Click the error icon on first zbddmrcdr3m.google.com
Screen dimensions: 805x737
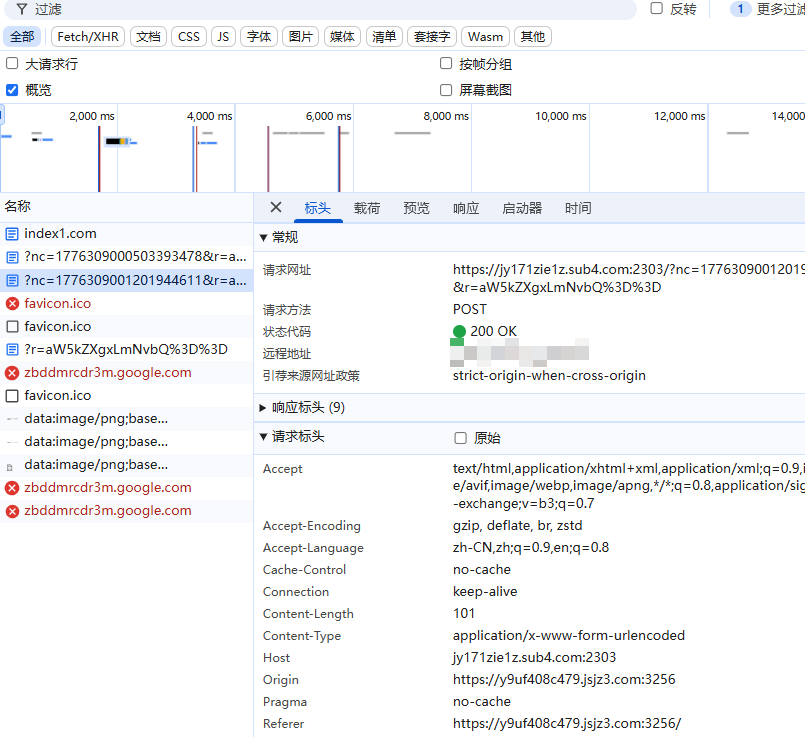(12, 373)
